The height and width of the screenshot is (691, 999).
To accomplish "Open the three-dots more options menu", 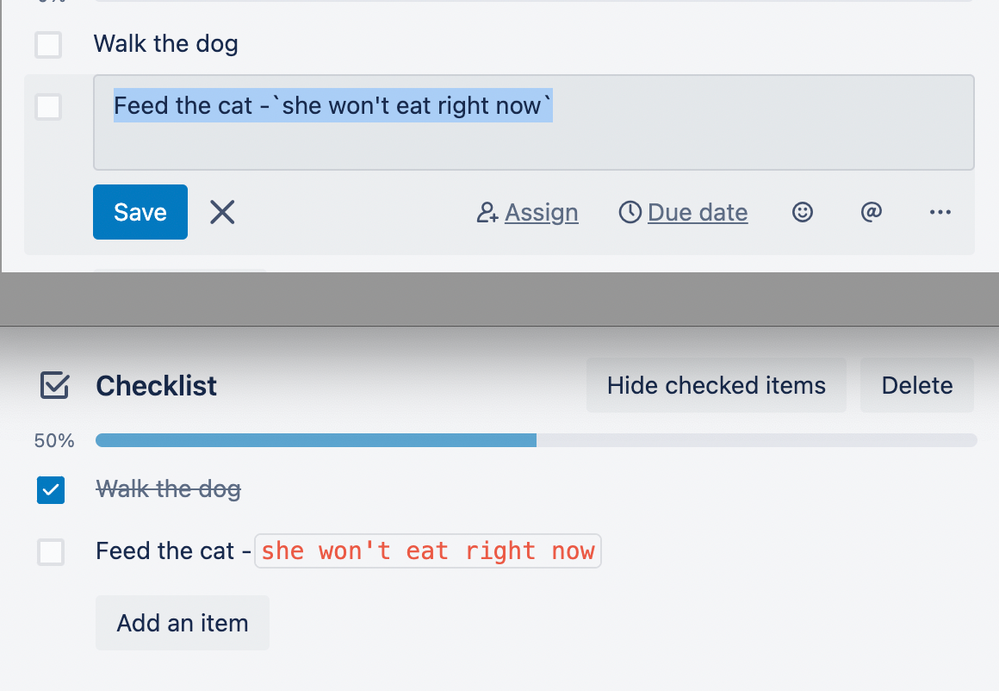I will [x=940, y=212].
